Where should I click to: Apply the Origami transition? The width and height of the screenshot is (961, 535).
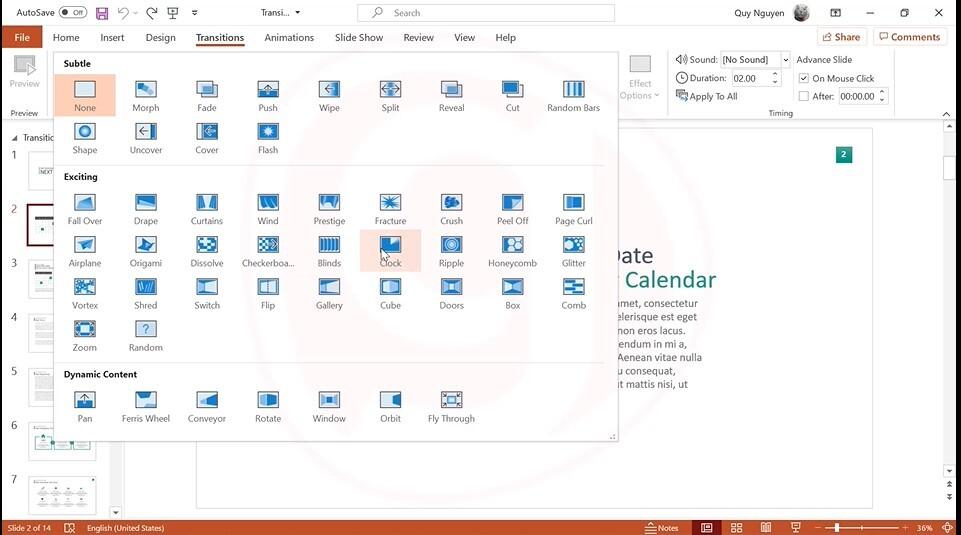coord(146,251)
